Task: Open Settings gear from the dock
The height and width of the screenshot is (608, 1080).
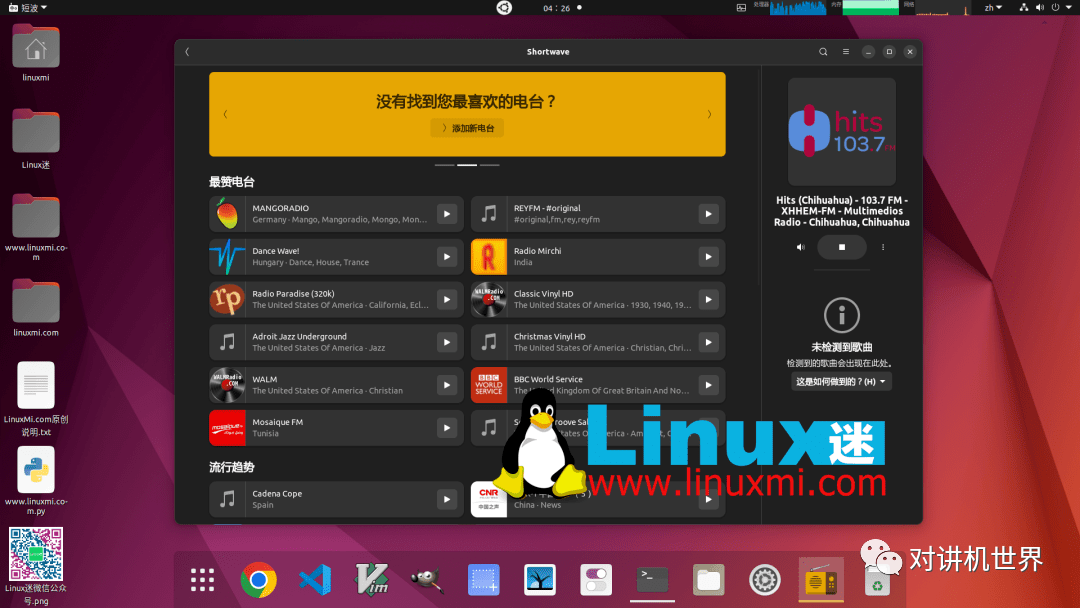Action: [765, 580]
